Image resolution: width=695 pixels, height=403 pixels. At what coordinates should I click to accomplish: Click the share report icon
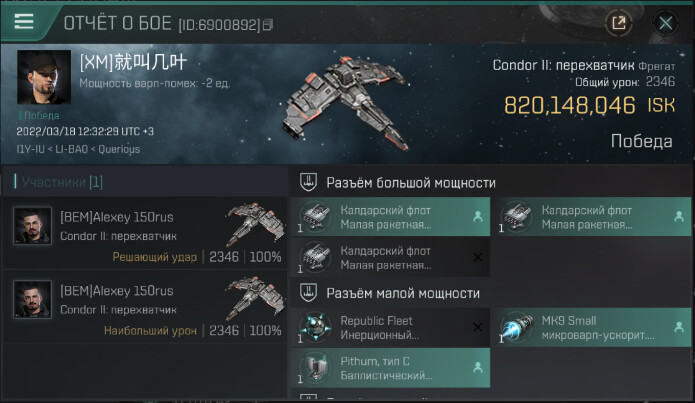619,23
